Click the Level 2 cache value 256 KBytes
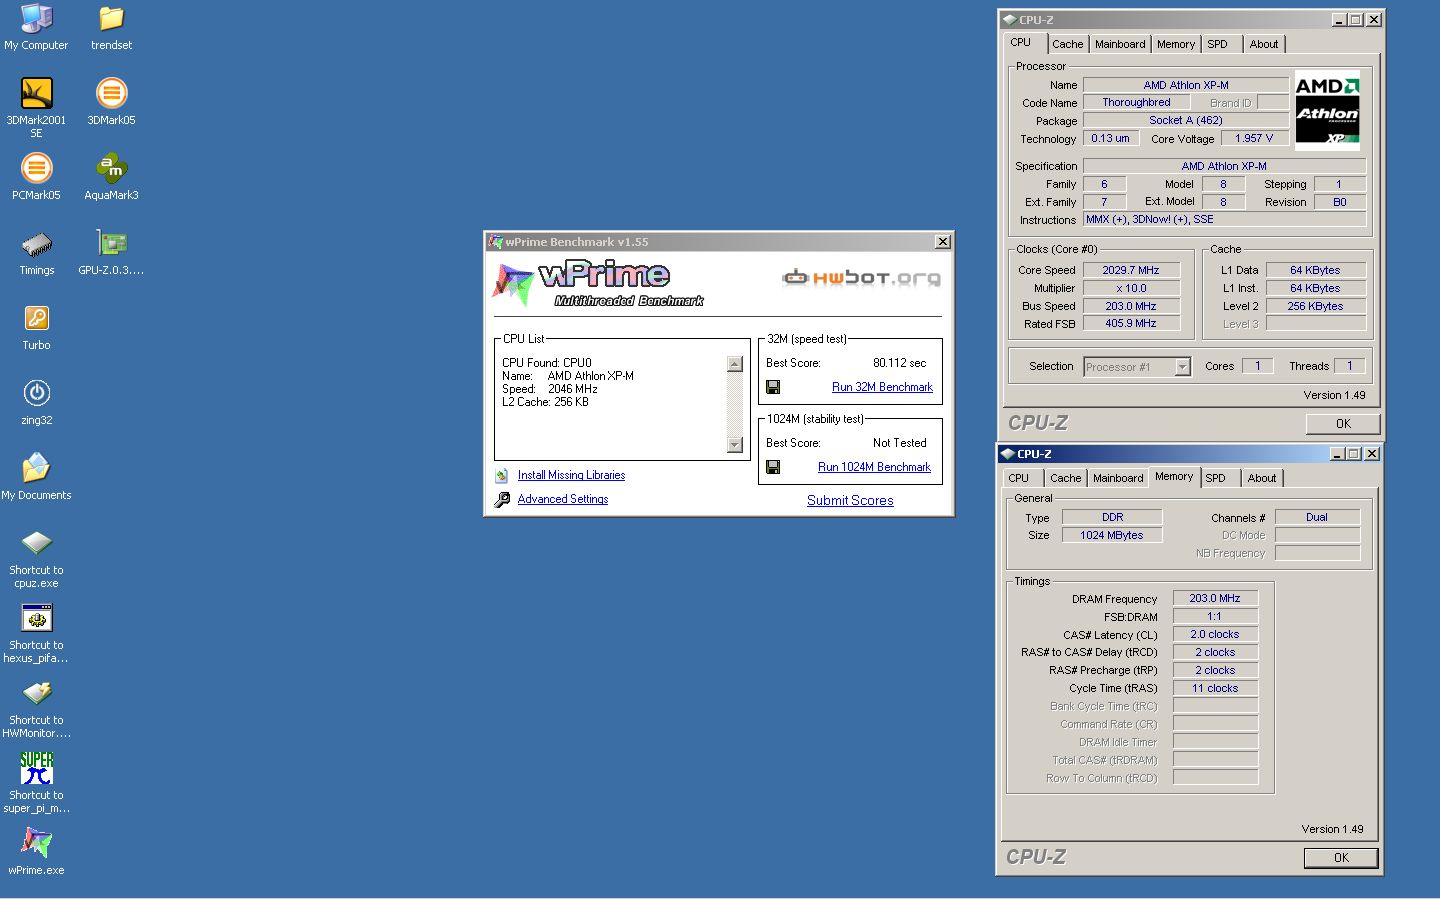 1315,306
